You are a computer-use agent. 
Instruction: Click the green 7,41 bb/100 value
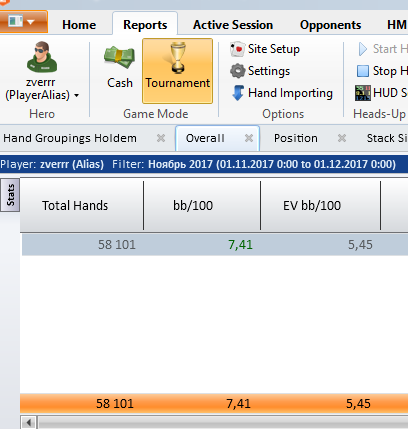[x=240, y=245]
